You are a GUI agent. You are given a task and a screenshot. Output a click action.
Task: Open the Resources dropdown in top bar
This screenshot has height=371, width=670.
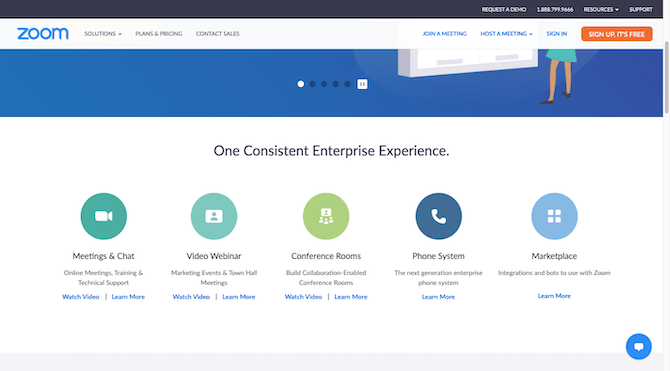tap(601, 9)
